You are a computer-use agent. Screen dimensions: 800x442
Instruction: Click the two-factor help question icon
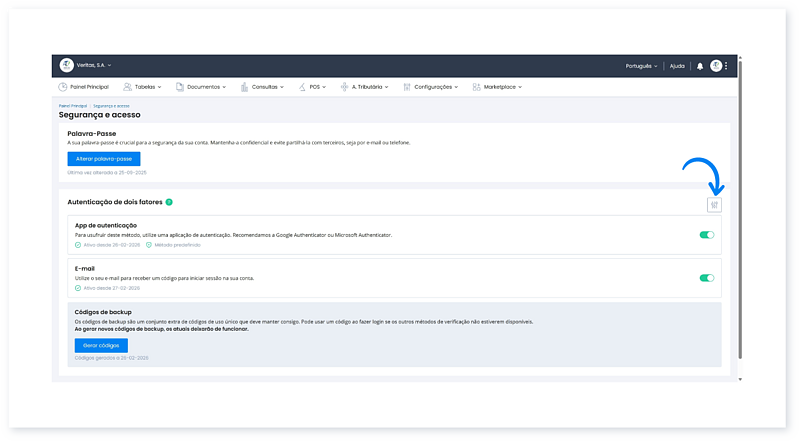[170, 202]
